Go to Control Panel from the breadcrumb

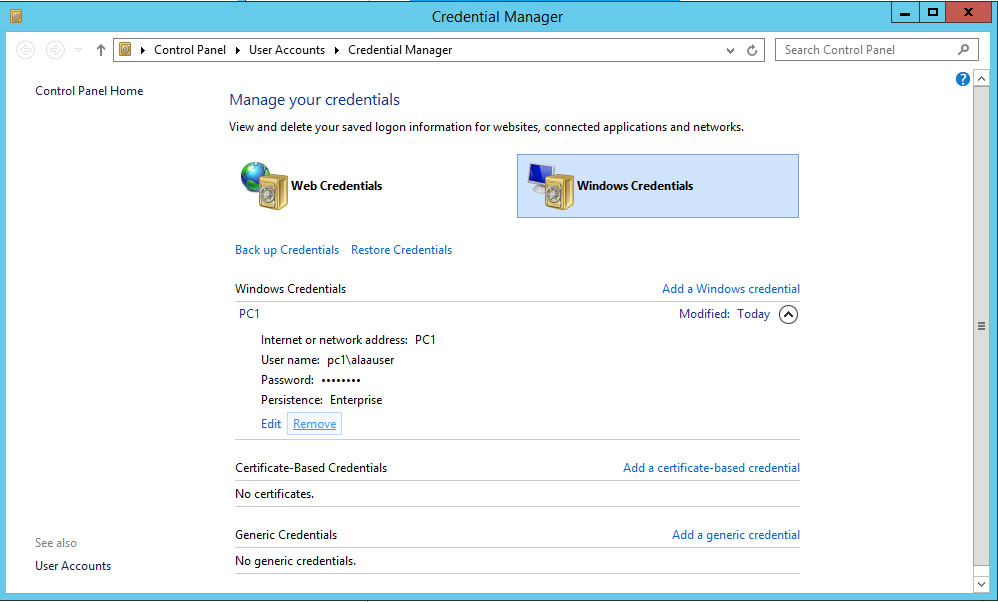pos(190,49)
